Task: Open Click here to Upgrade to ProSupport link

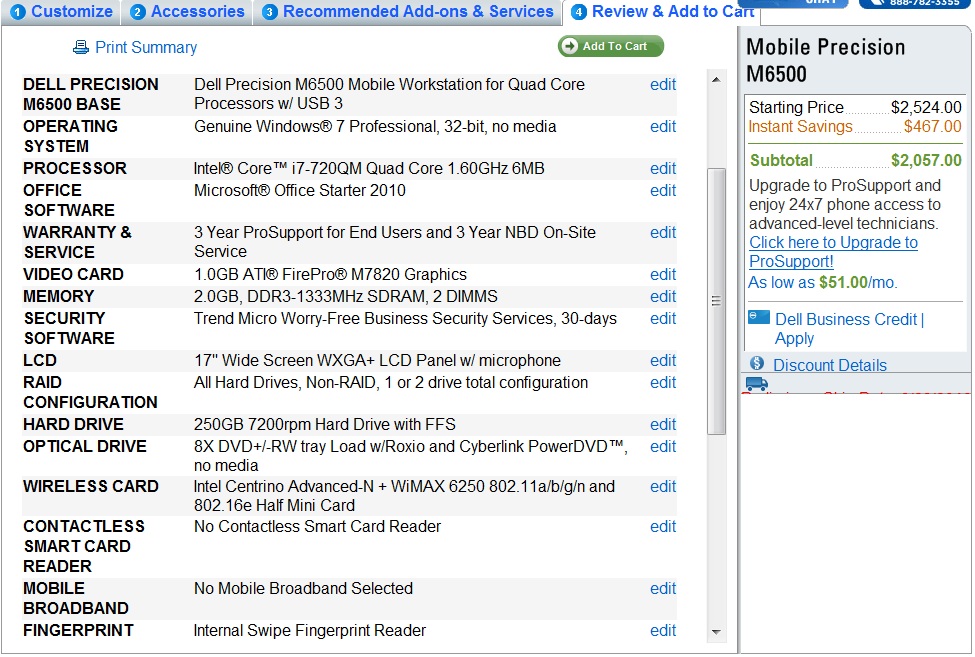Action: 833,252
